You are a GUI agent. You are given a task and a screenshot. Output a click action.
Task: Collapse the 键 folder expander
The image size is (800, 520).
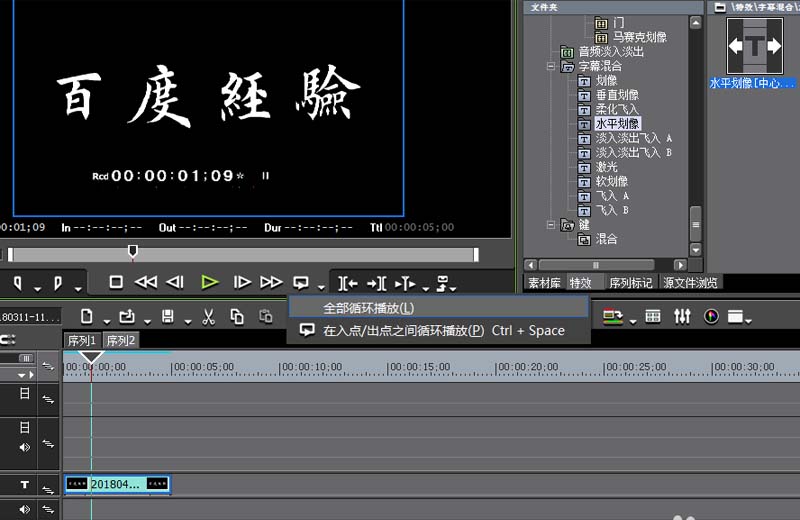[x=551, y=224]
